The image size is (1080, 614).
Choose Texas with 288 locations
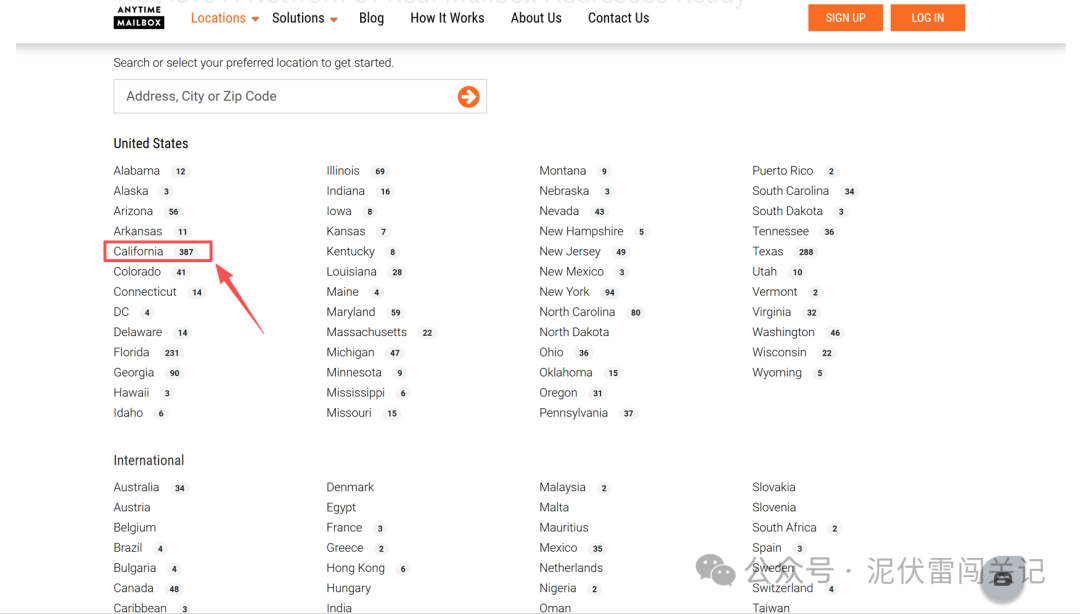[x=767, y=252]
